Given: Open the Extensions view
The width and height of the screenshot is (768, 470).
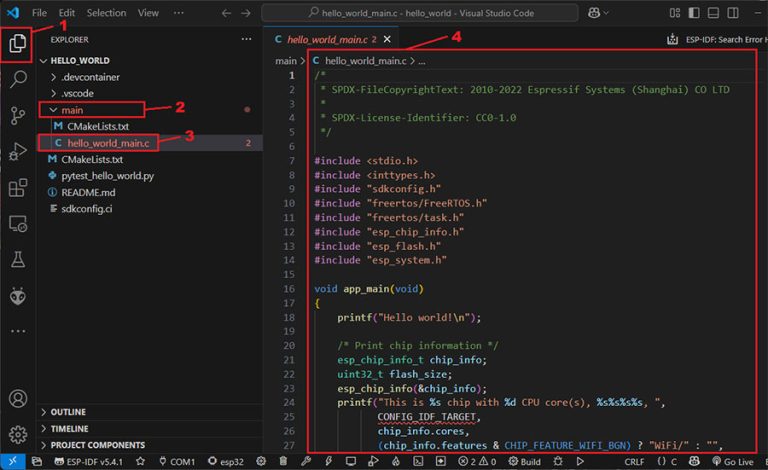Looking at the screenshot, I should pyautogui.click(x=18, y=188).
